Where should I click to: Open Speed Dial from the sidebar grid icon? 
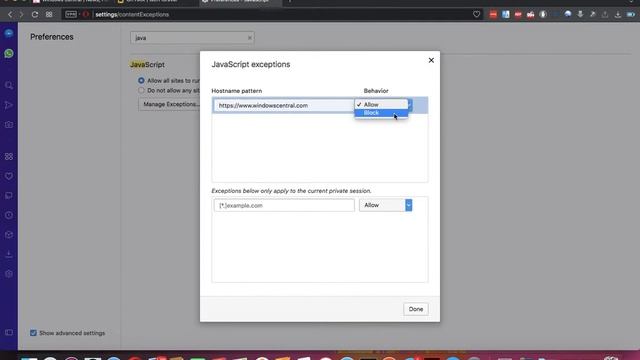coord(9,156)
